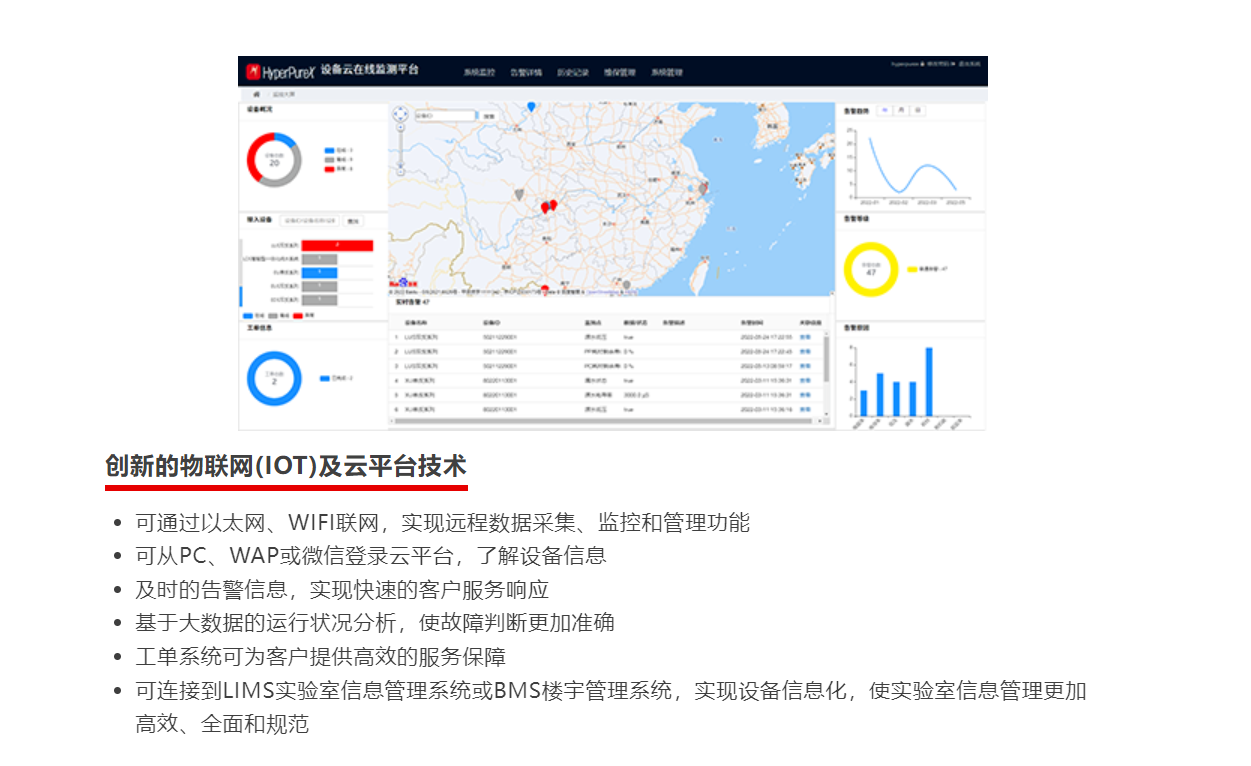Image resolution: width=1251 pixels, height=766 pixels.
Task: Click the map pan direction control
Action: [401, 116]
